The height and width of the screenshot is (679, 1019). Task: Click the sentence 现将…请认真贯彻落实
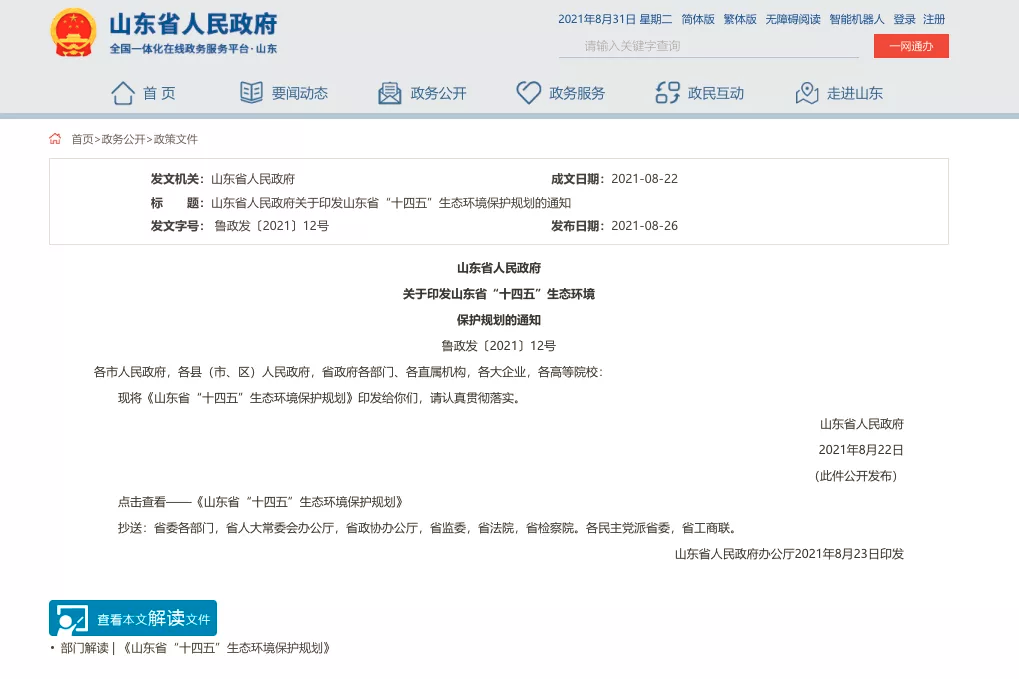tap(320, 398)
